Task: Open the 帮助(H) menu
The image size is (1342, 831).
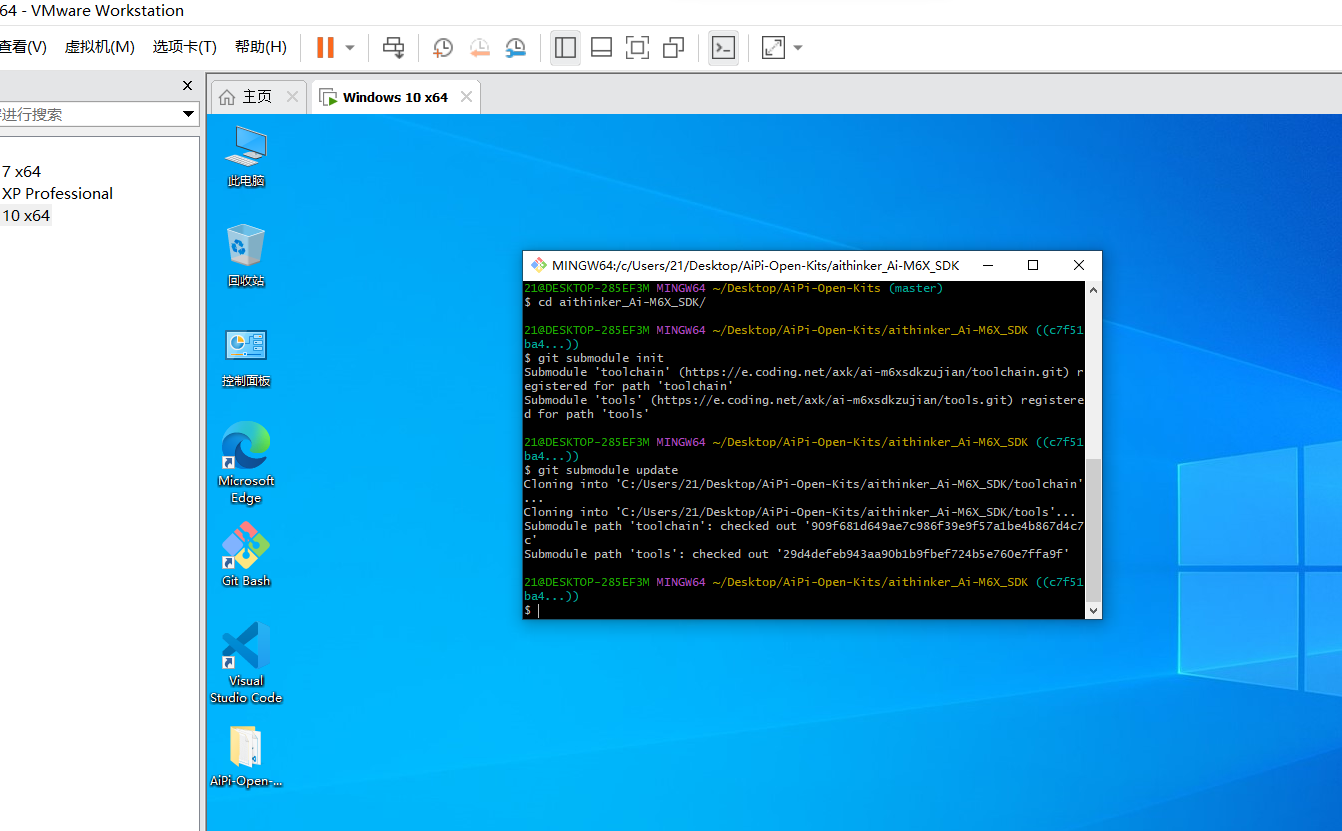Action: click(x=261, y=47)
